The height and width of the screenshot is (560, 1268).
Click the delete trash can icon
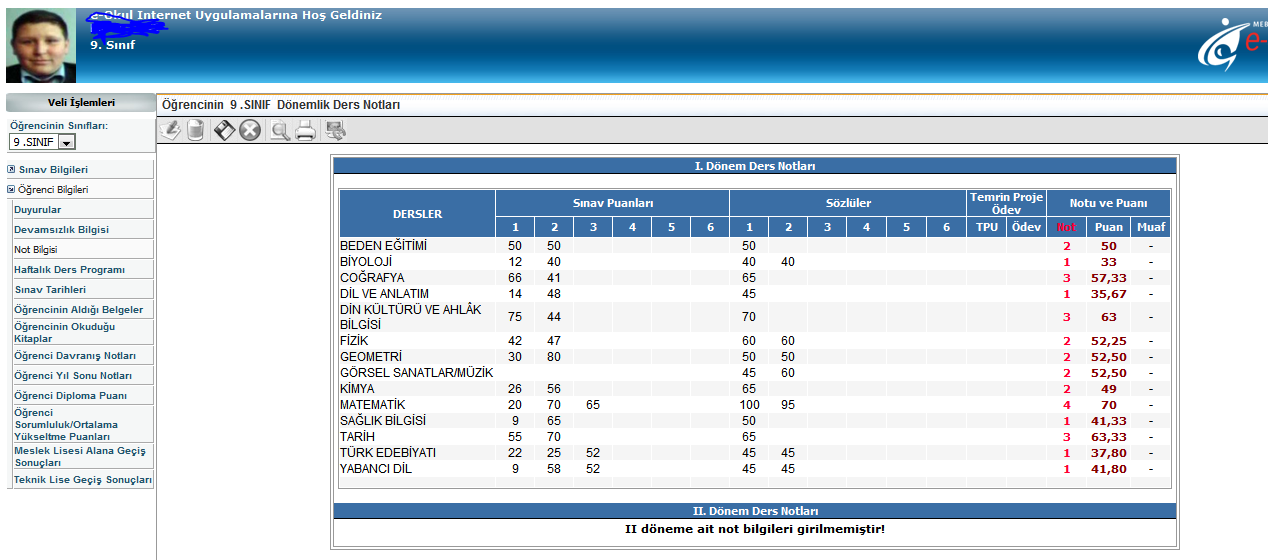tap(195, 130)
